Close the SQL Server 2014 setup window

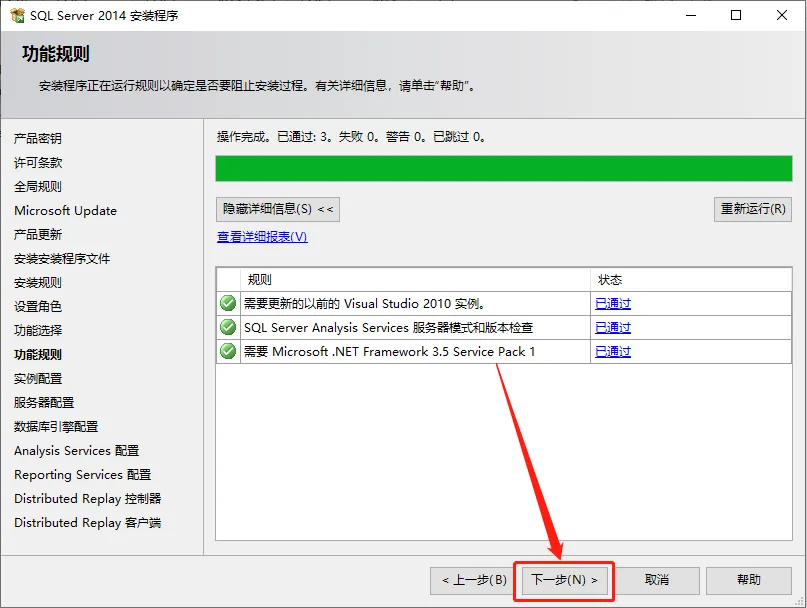tap(782, 15)
